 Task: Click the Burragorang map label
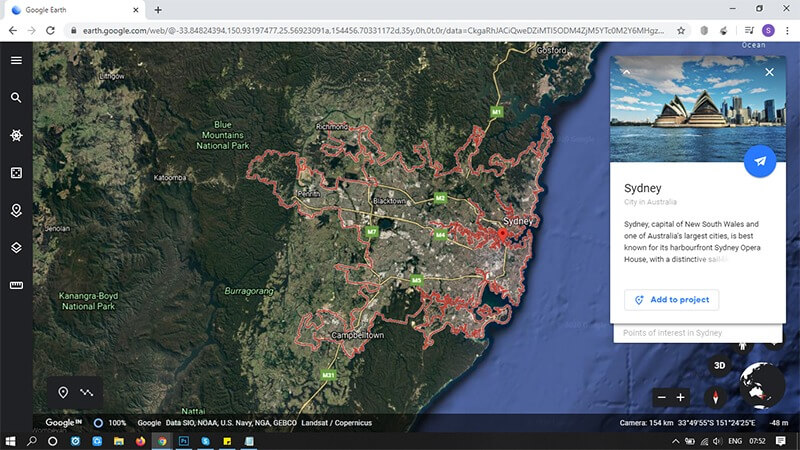click(249, 291)
